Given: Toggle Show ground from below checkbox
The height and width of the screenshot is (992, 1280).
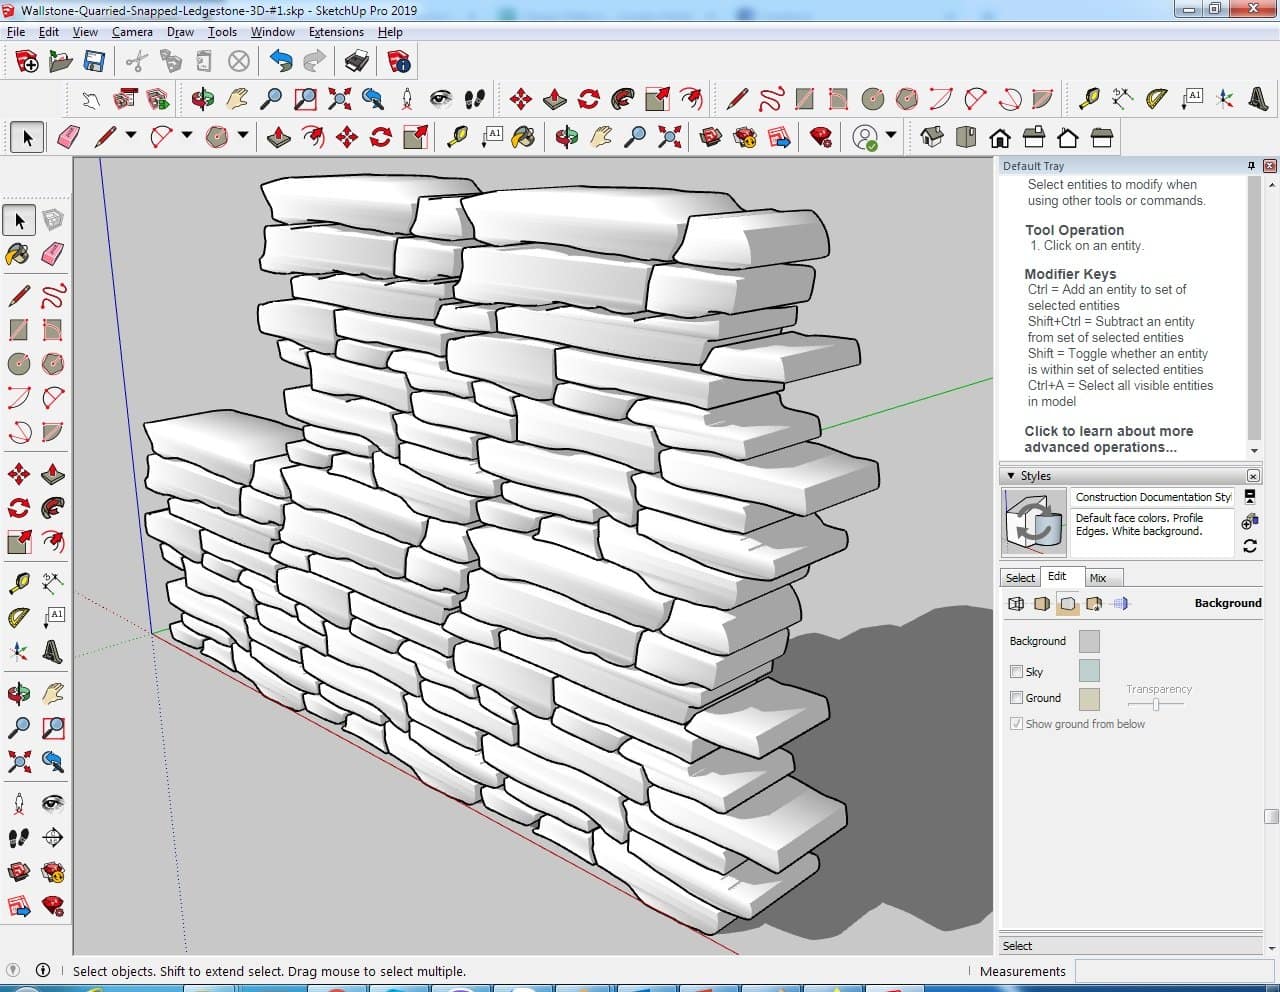Looking at the screenshot, I should [1016, 724].
